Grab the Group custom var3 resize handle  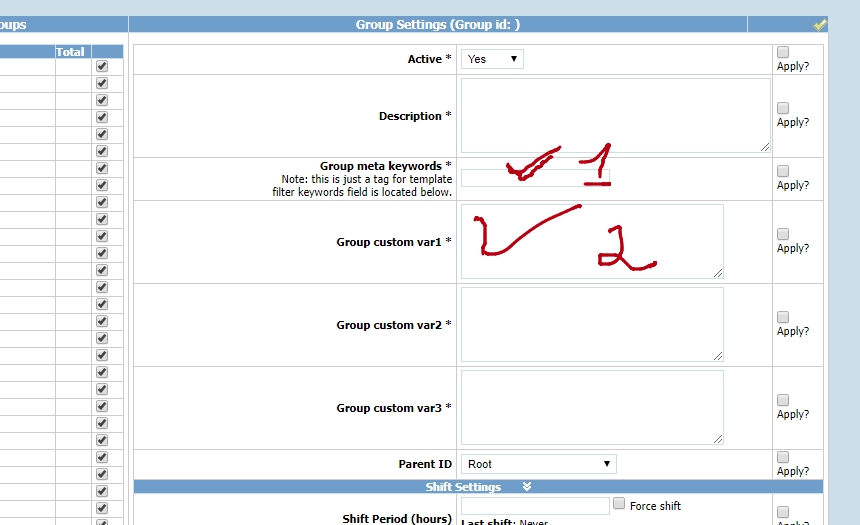pos(718,439)
